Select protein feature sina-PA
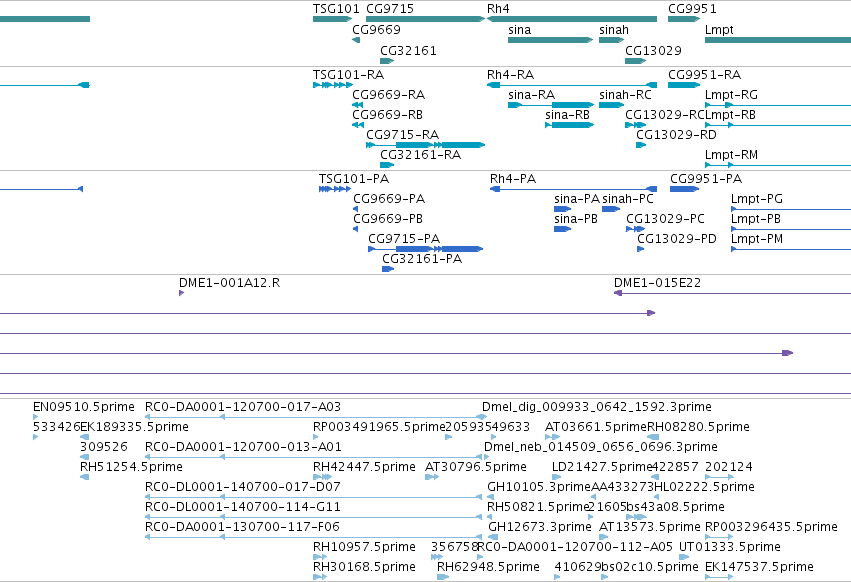Image resolution: width=851 pixels, height=582 pixels. tap(562, 209)
